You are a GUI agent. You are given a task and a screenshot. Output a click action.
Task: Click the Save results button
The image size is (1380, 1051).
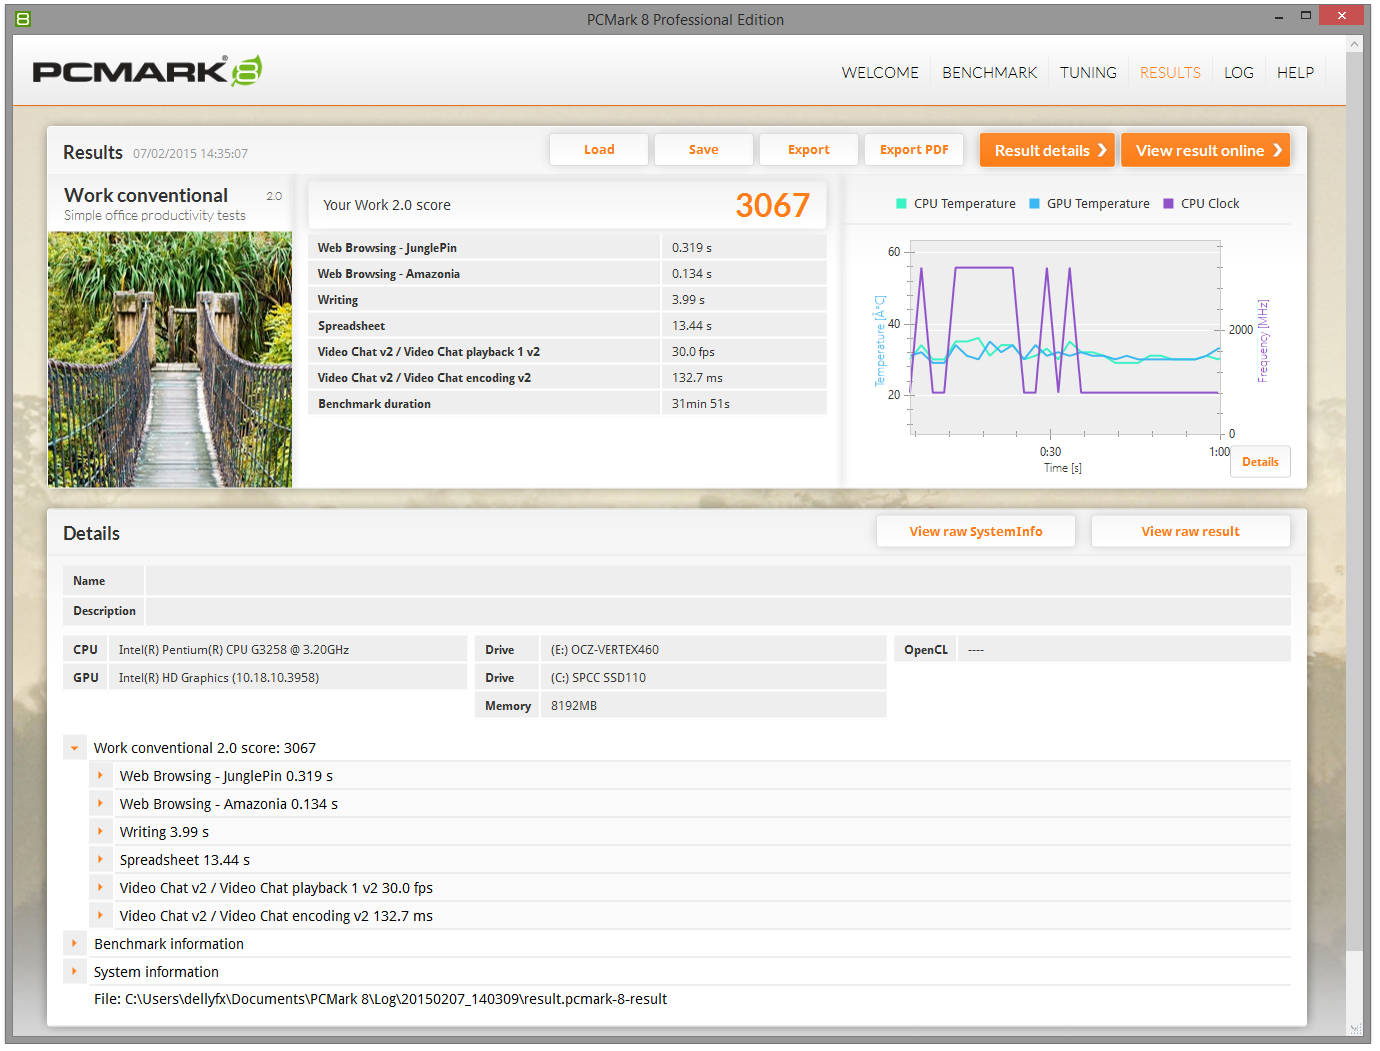click(704, 150)
